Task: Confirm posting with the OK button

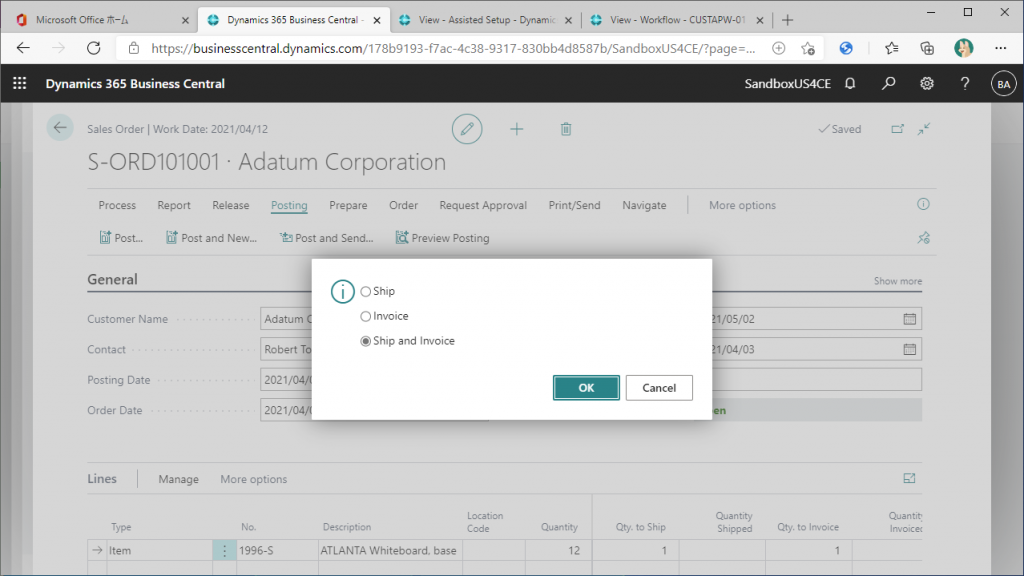Action: click(x=586, y=388)
